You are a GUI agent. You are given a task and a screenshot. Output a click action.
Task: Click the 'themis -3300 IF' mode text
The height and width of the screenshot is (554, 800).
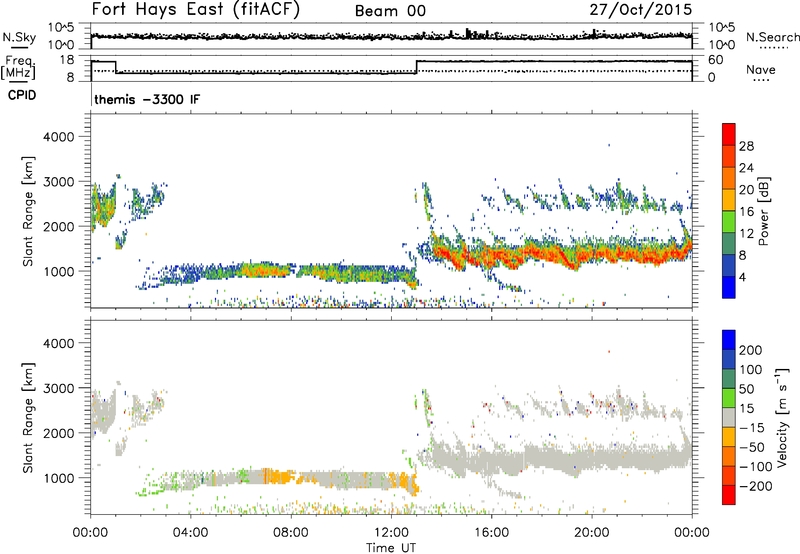click(147, 99)
